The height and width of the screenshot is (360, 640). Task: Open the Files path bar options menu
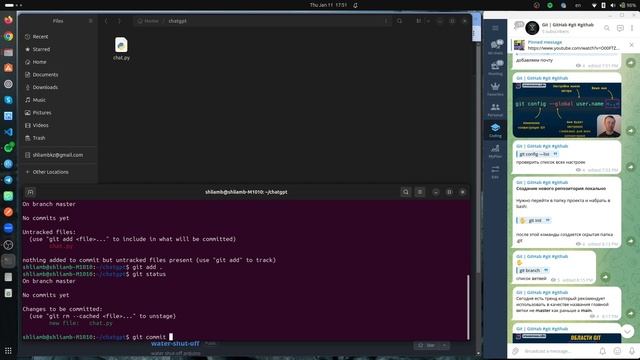point(386,21)
